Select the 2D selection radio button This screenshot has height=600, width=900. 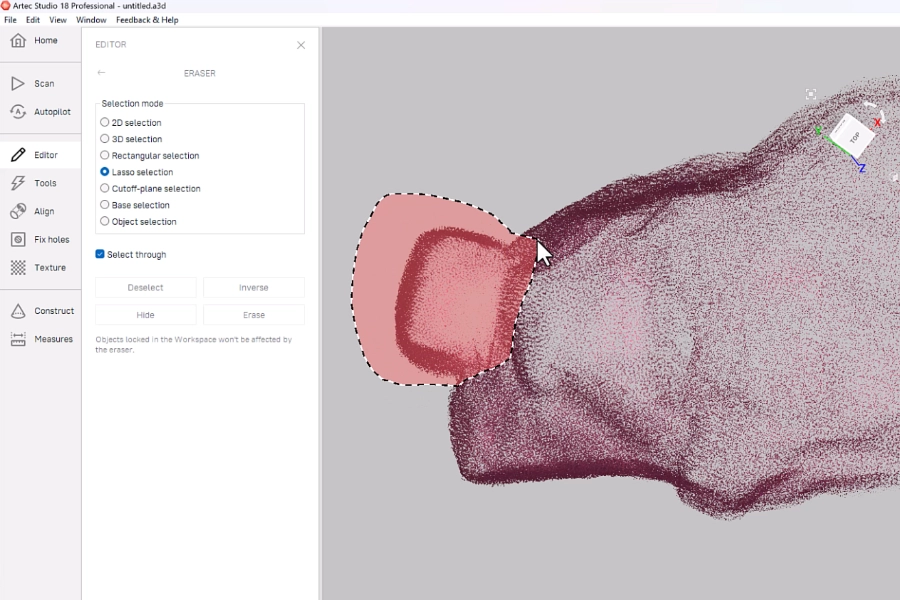105,123
